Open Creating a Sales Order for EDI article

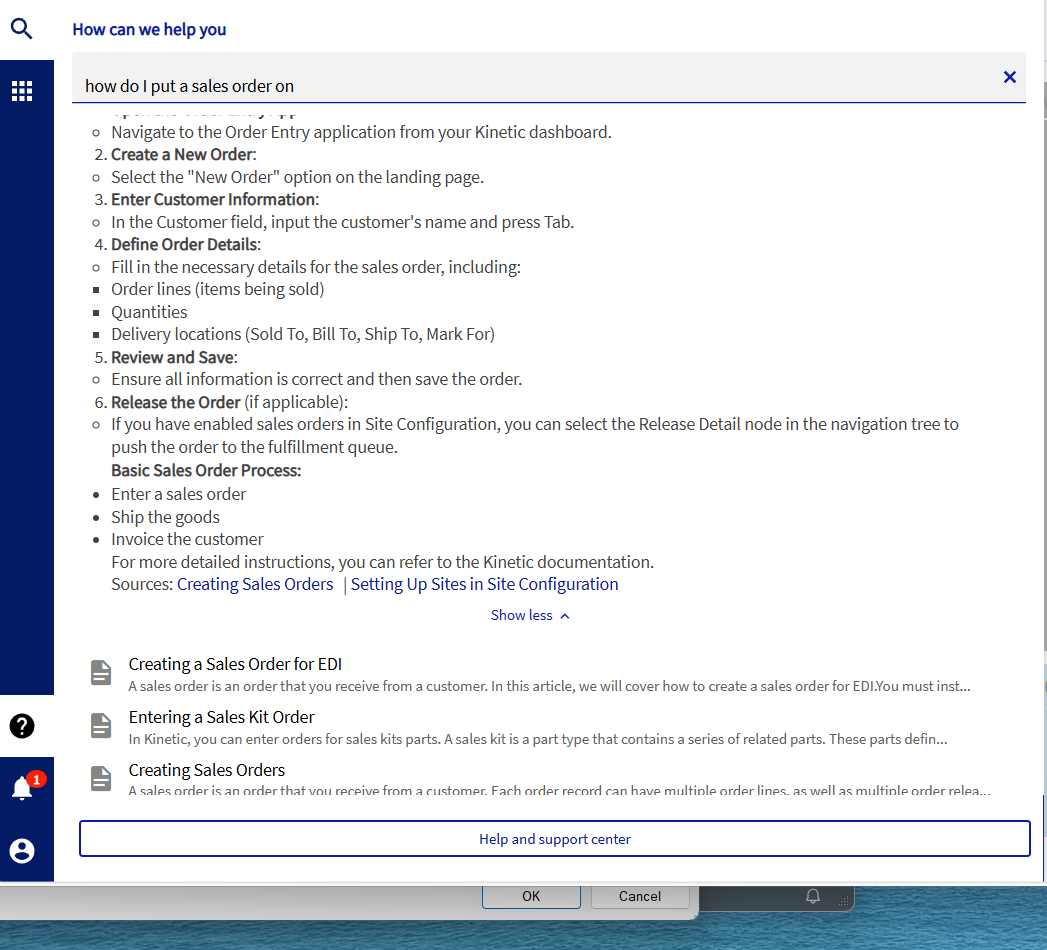pyautogui.click(x=235, y=664)
